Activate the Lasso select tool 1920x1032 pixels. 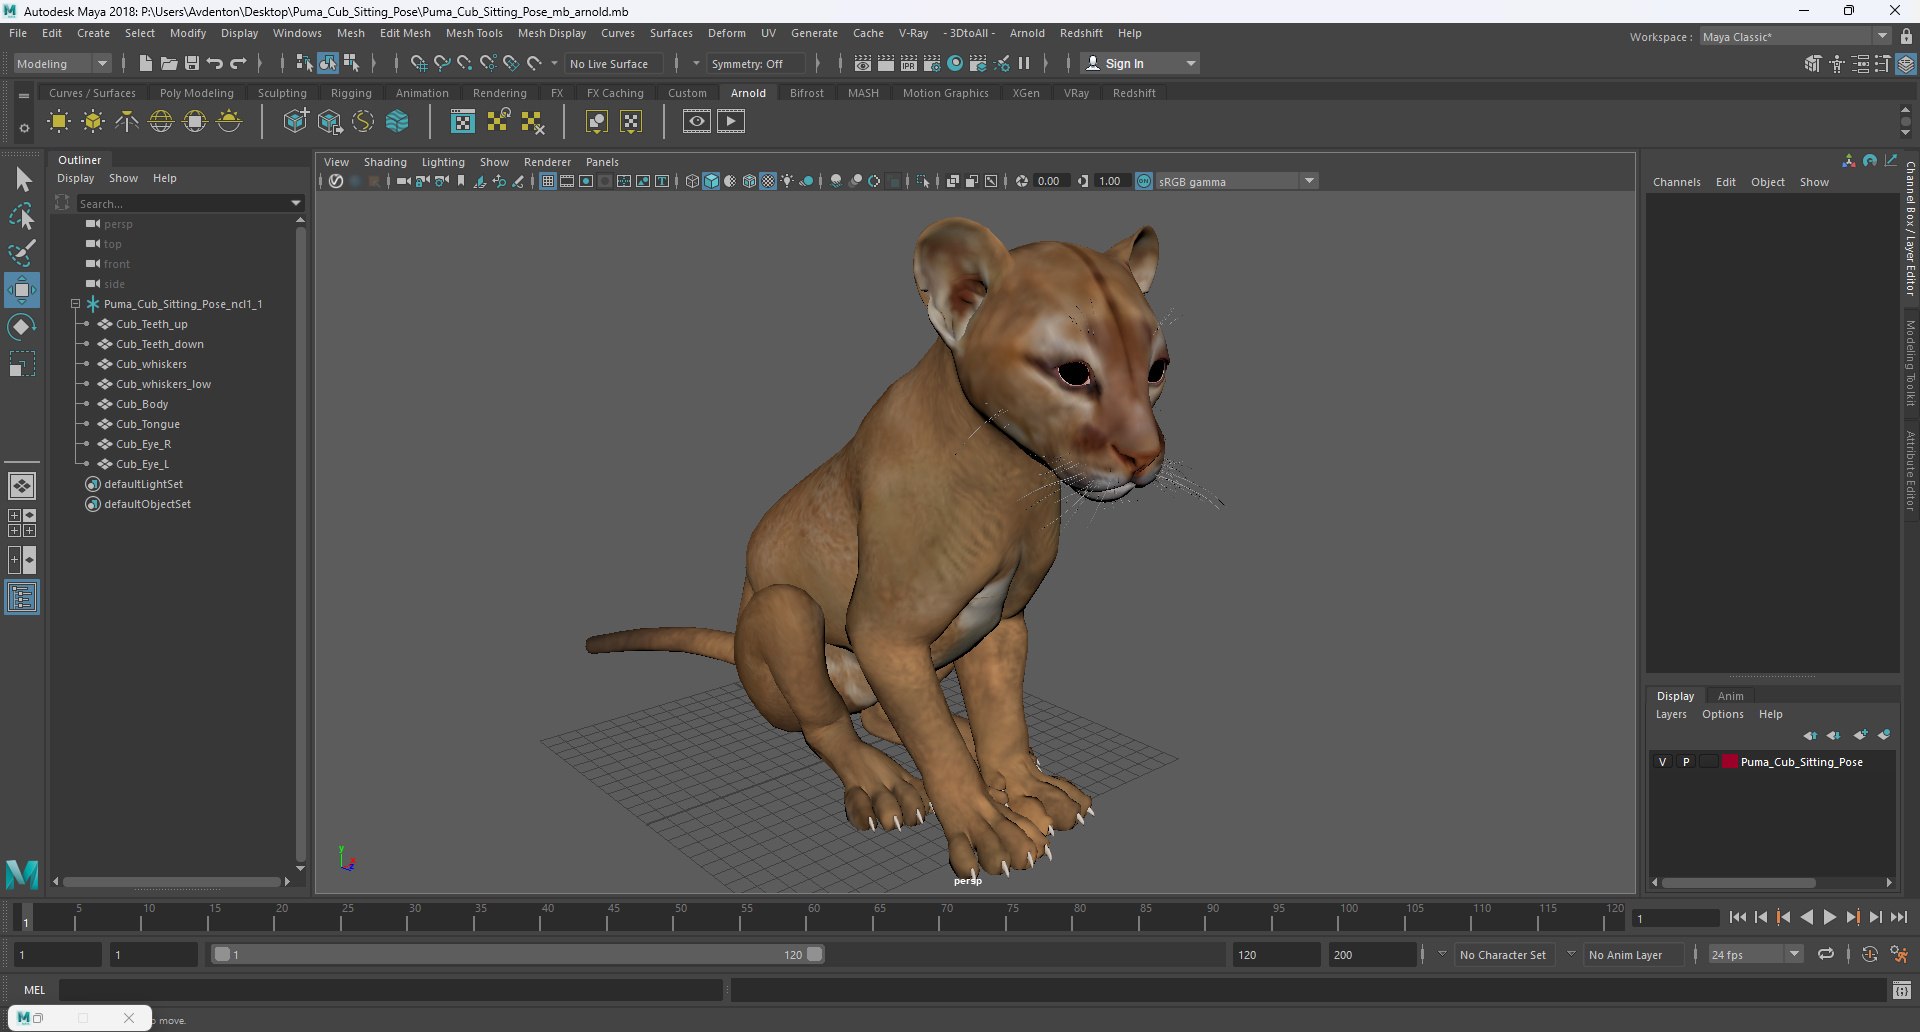pos(22,216)
